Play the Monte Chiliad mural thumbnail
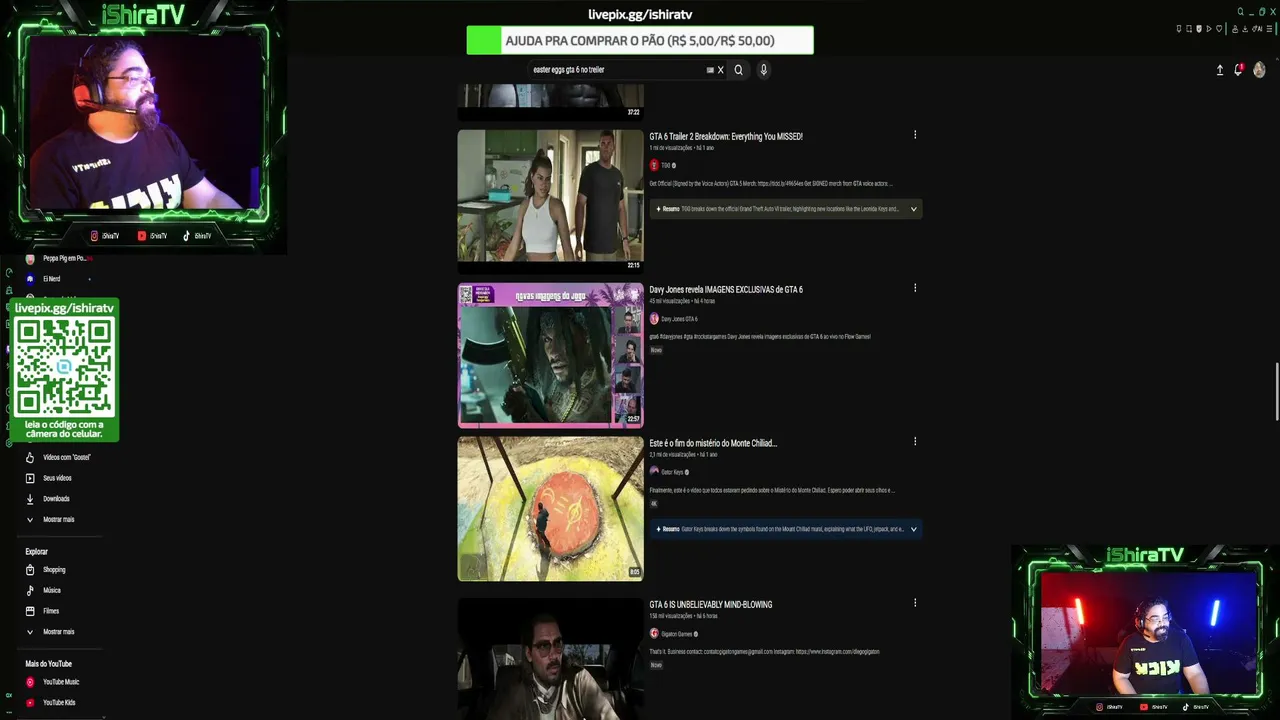Viewport: 1280px width, 720px height. [x=551, y=508]
